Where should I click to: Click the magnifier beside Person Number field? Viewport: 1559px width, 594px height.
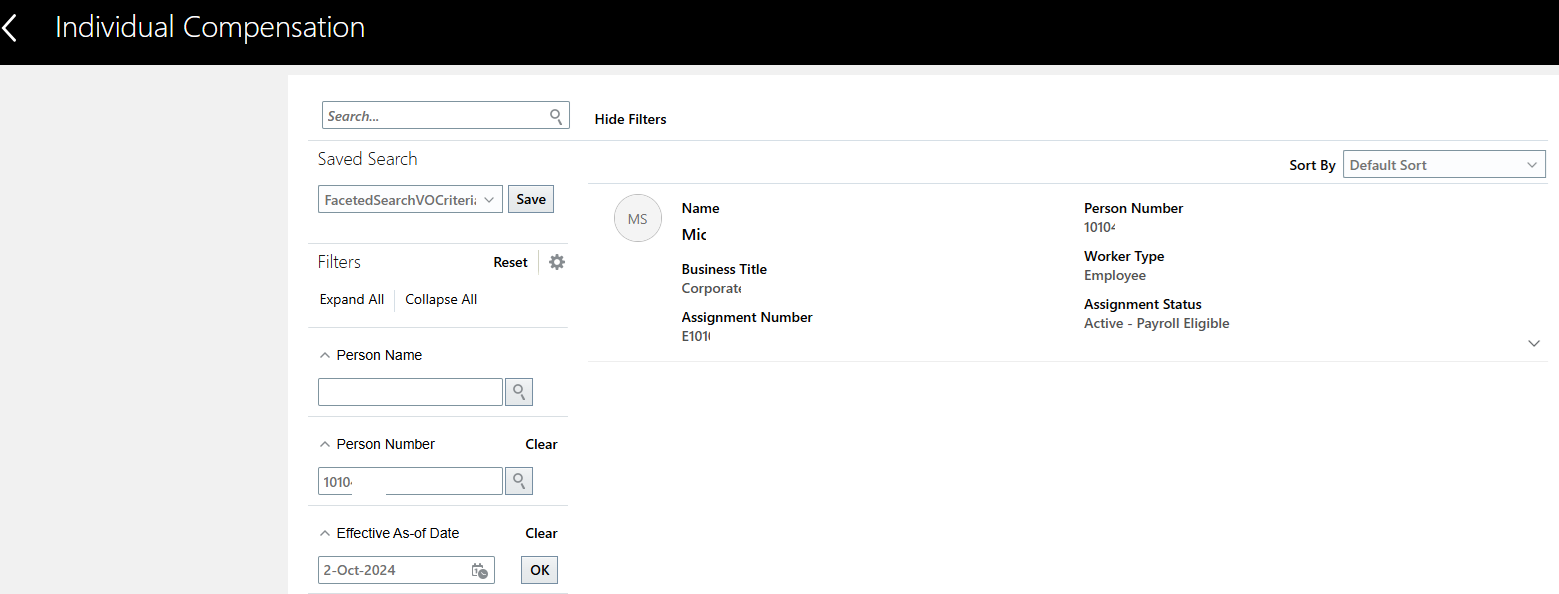point(518,480)
